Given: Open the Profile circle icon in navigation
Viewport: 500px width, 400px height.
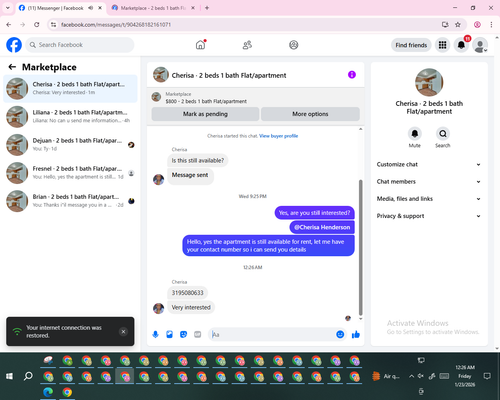Looking at the screenshot, I should (294, 45).
